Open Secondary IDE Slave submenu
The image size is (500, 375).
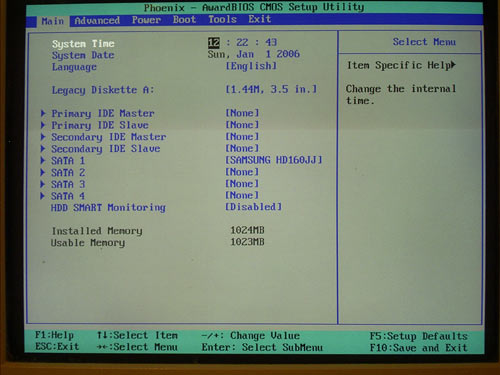click(106, 149)
